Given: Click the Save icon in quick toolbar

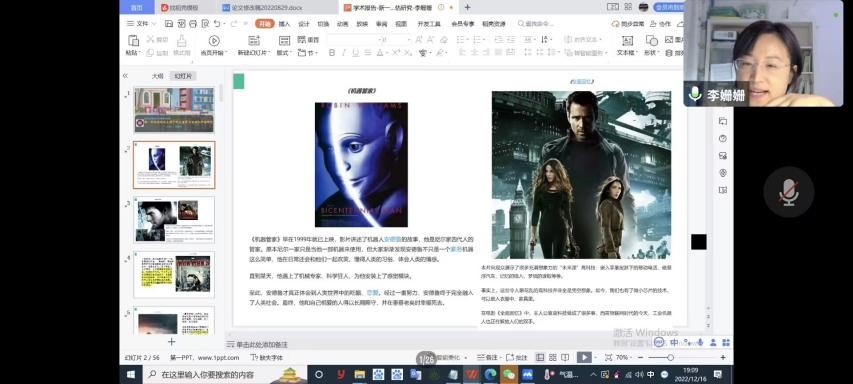Looking at the screenshot, I should 169,24.
